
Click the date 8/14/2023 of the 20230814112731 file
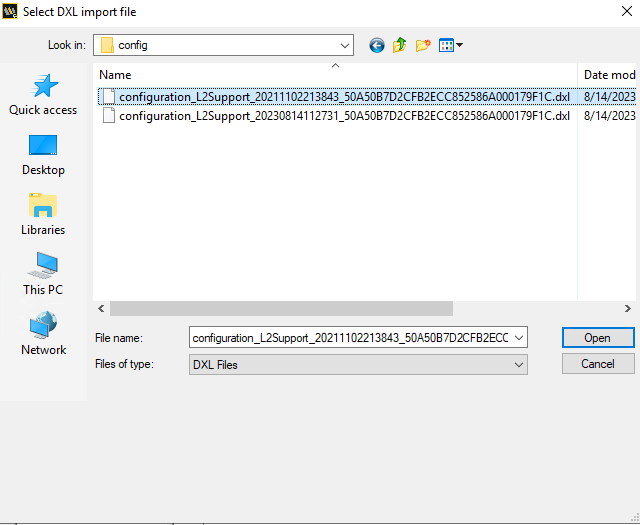[609, 116]
